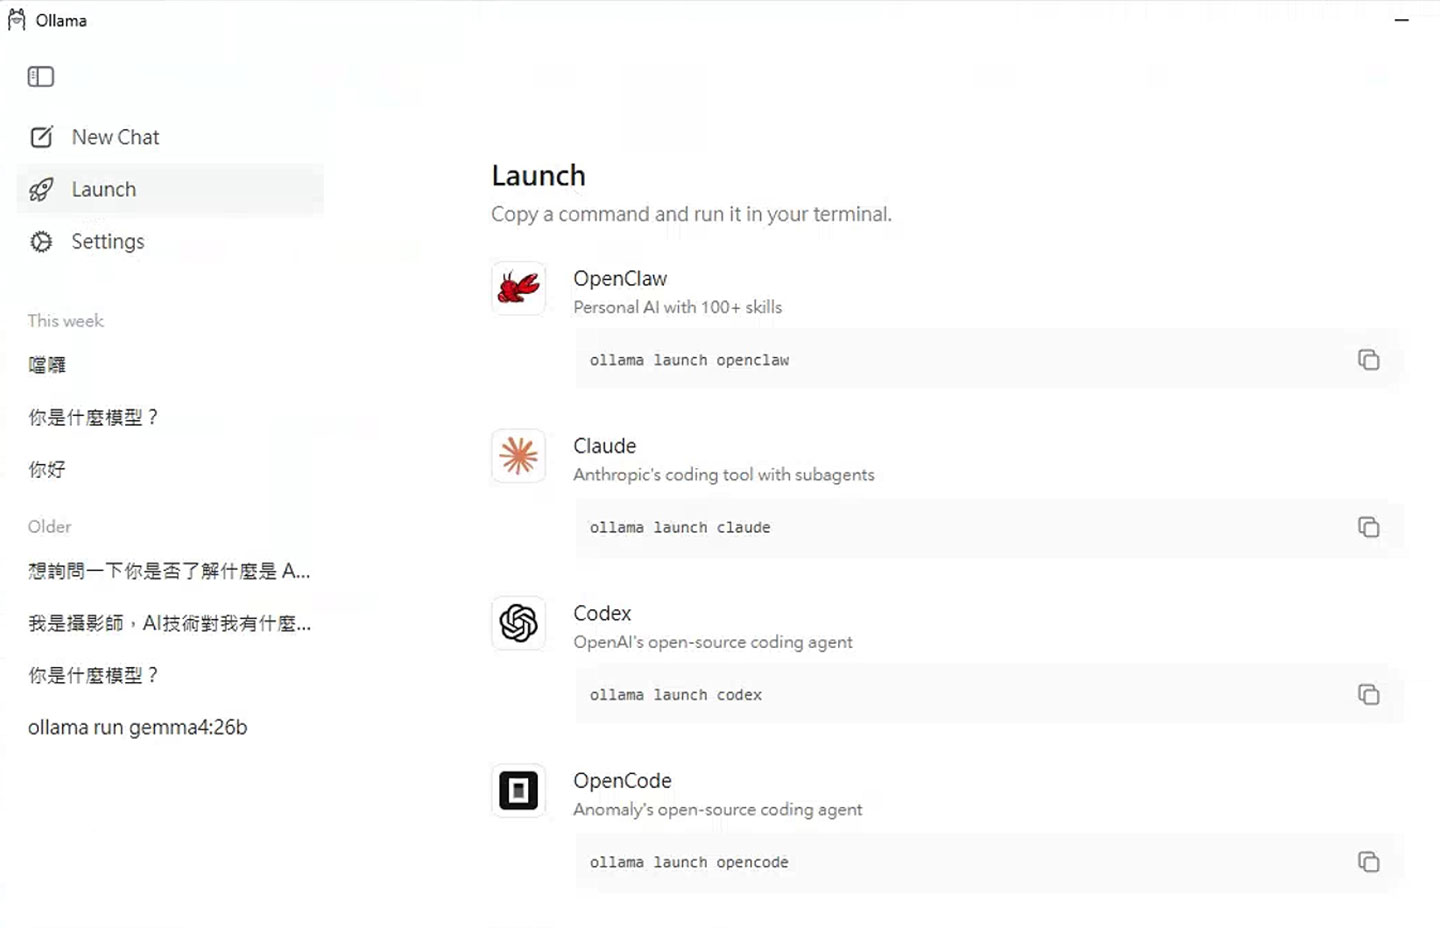
Task: Click the Codex OpenAI logo icon
Action: (518, 623)
